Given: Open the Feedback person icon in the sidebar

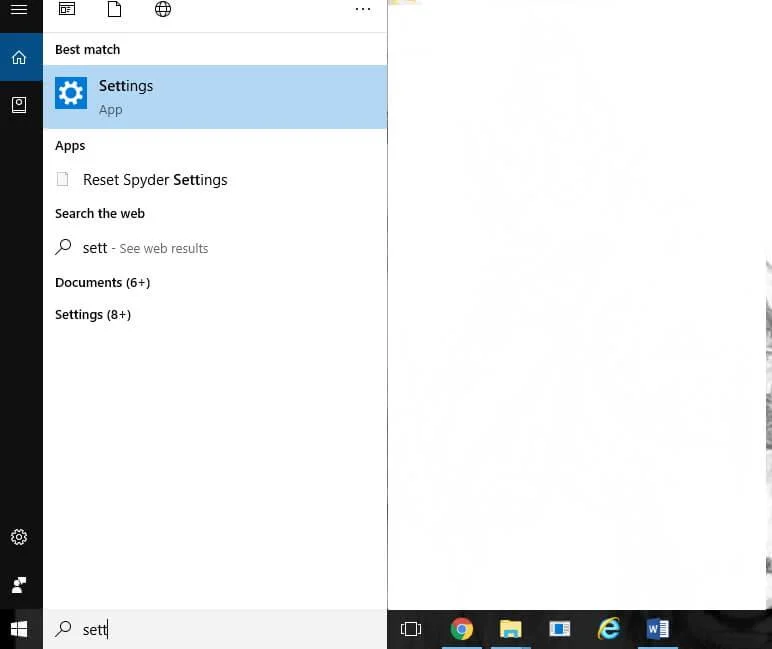Looking at the screenshot, I should 19,585.
